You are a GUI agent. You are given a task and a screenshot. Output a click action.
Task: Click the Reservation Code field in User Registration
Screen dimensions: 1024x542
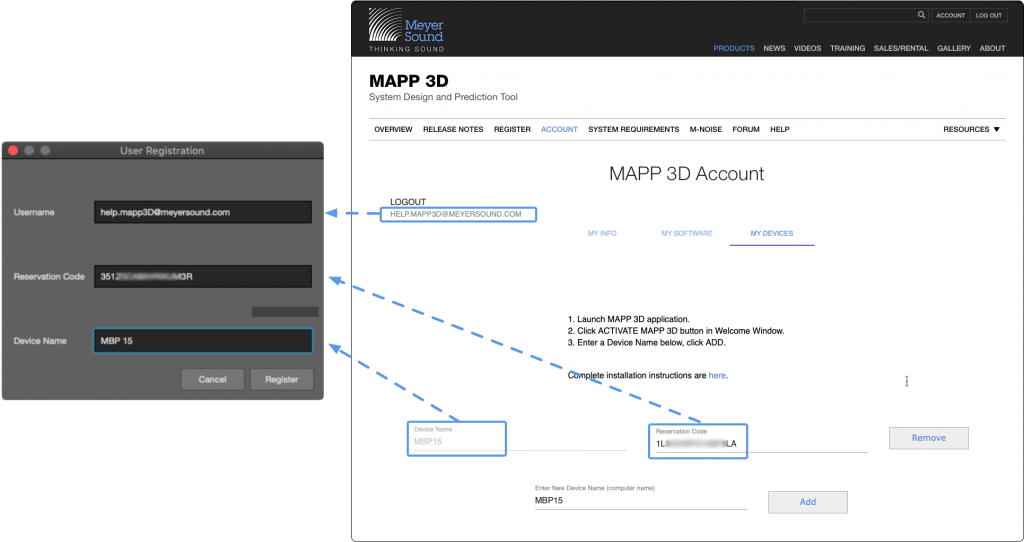click(203, 276)
